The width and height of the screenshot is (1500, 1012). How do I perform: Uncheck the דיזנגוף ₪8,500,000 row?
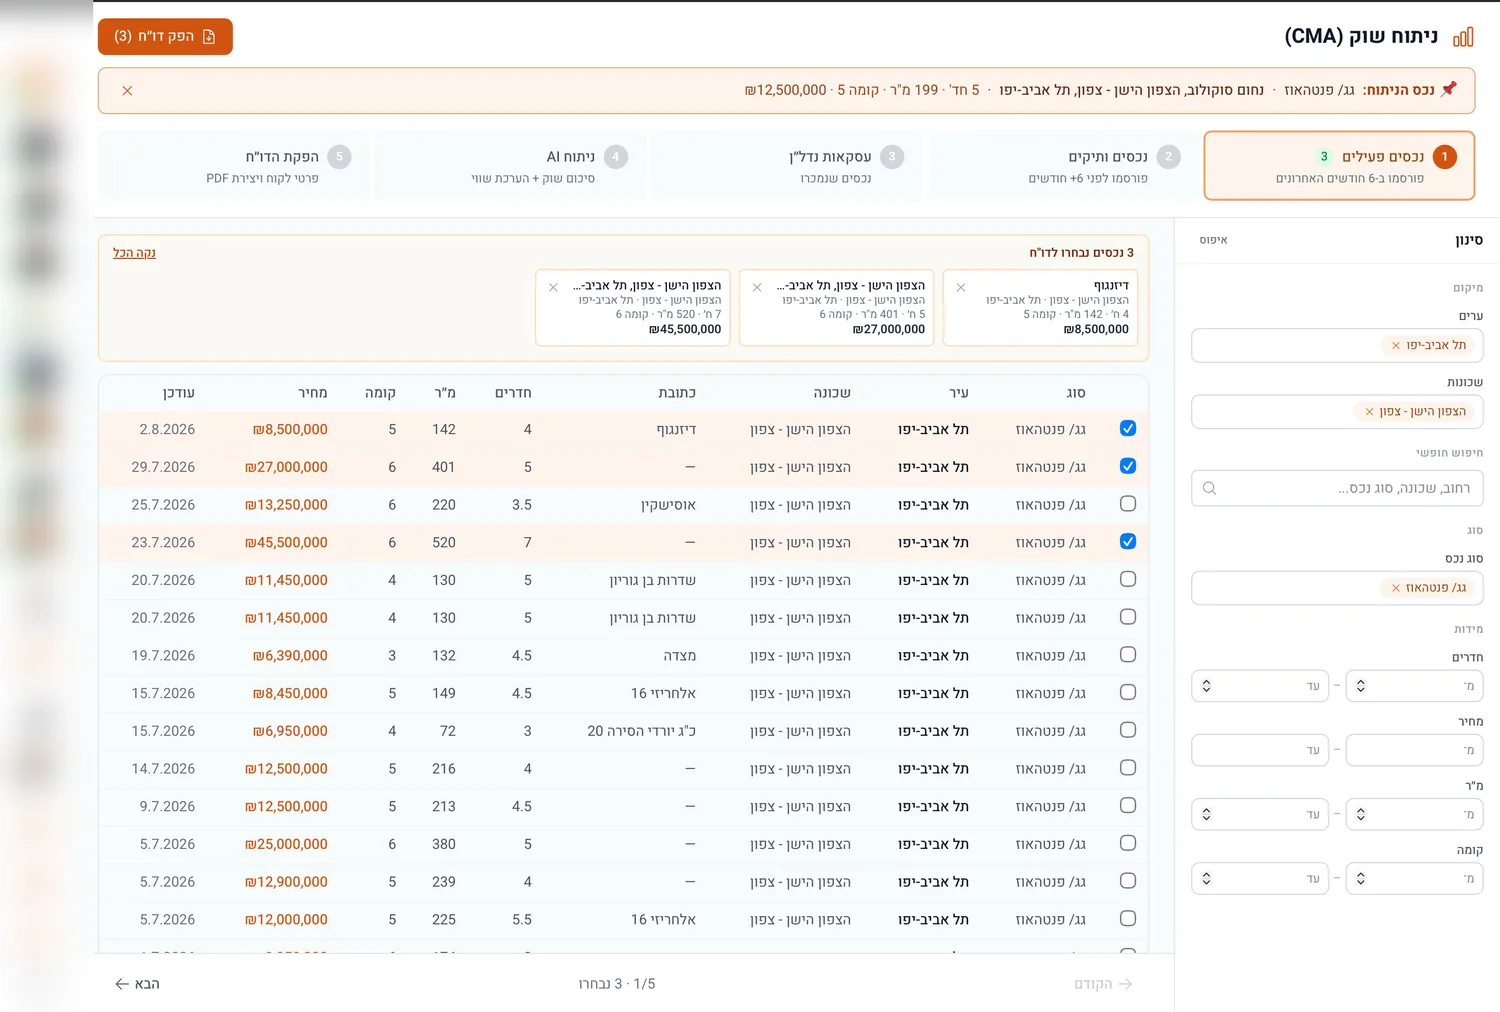[1128, 428]
